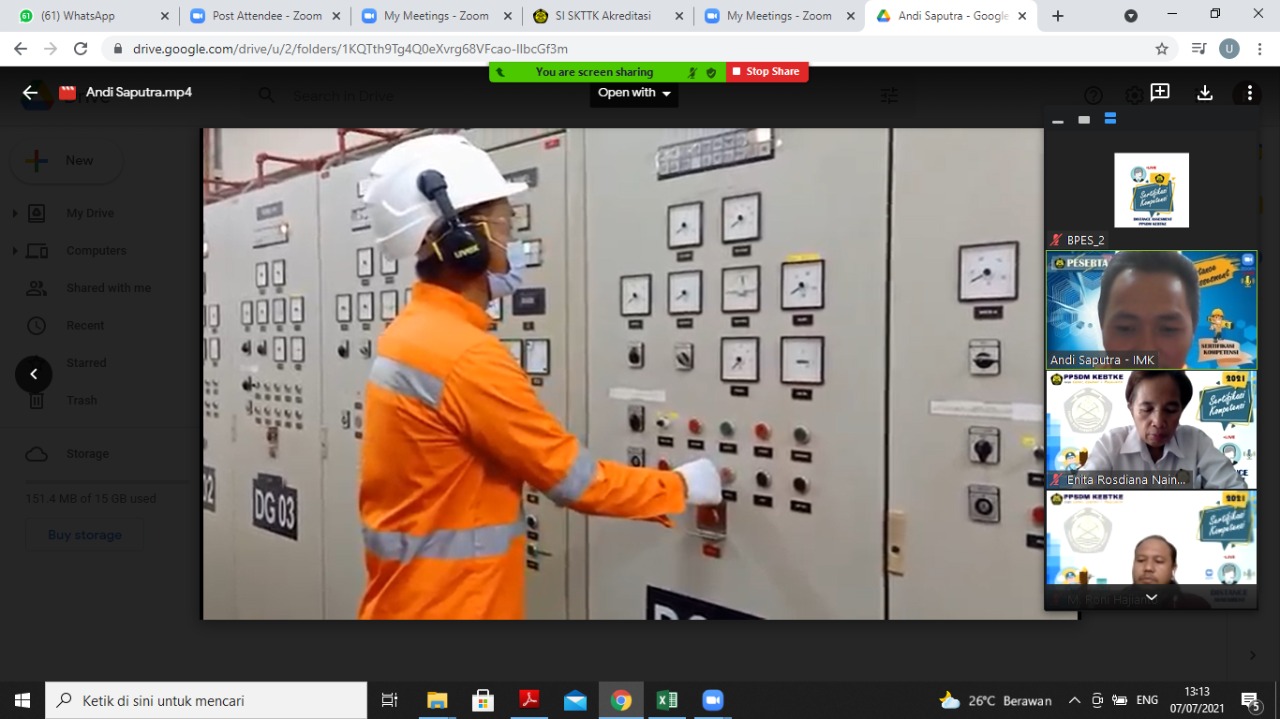This screenshot has width=1280, height=719.
Task: Open Excel from the taskbar
Action: [x=667, y=700]
